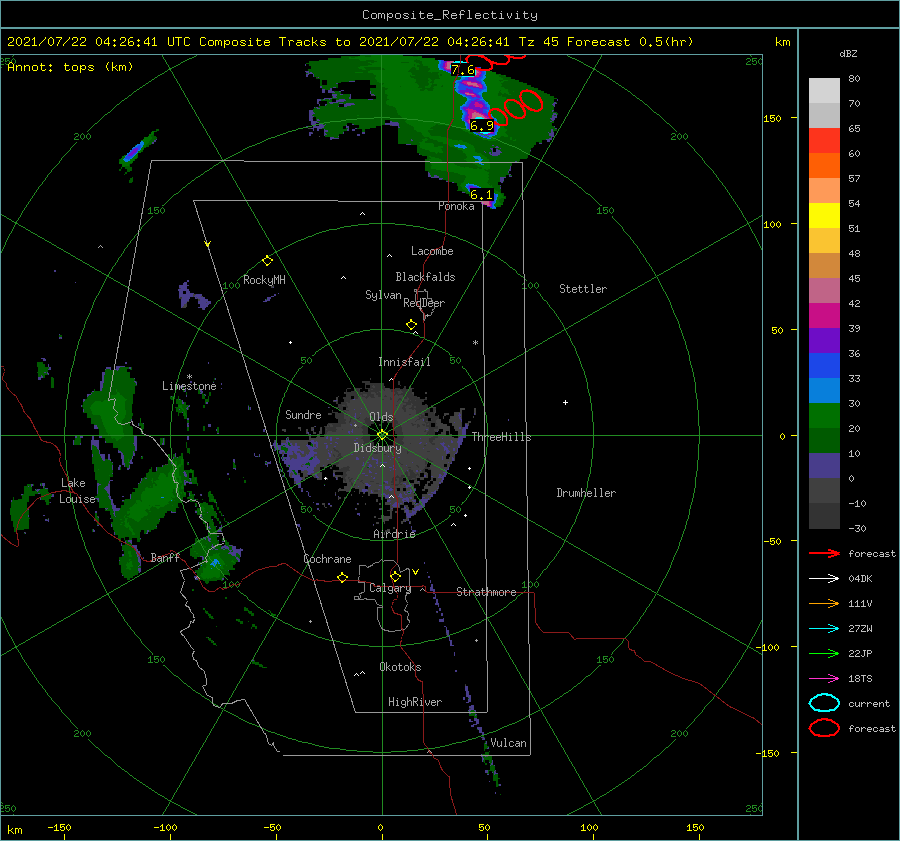The height and width of the screenshot is (841, 900).
Task: Click the Didsbury town label
Action: pos(377,448)
